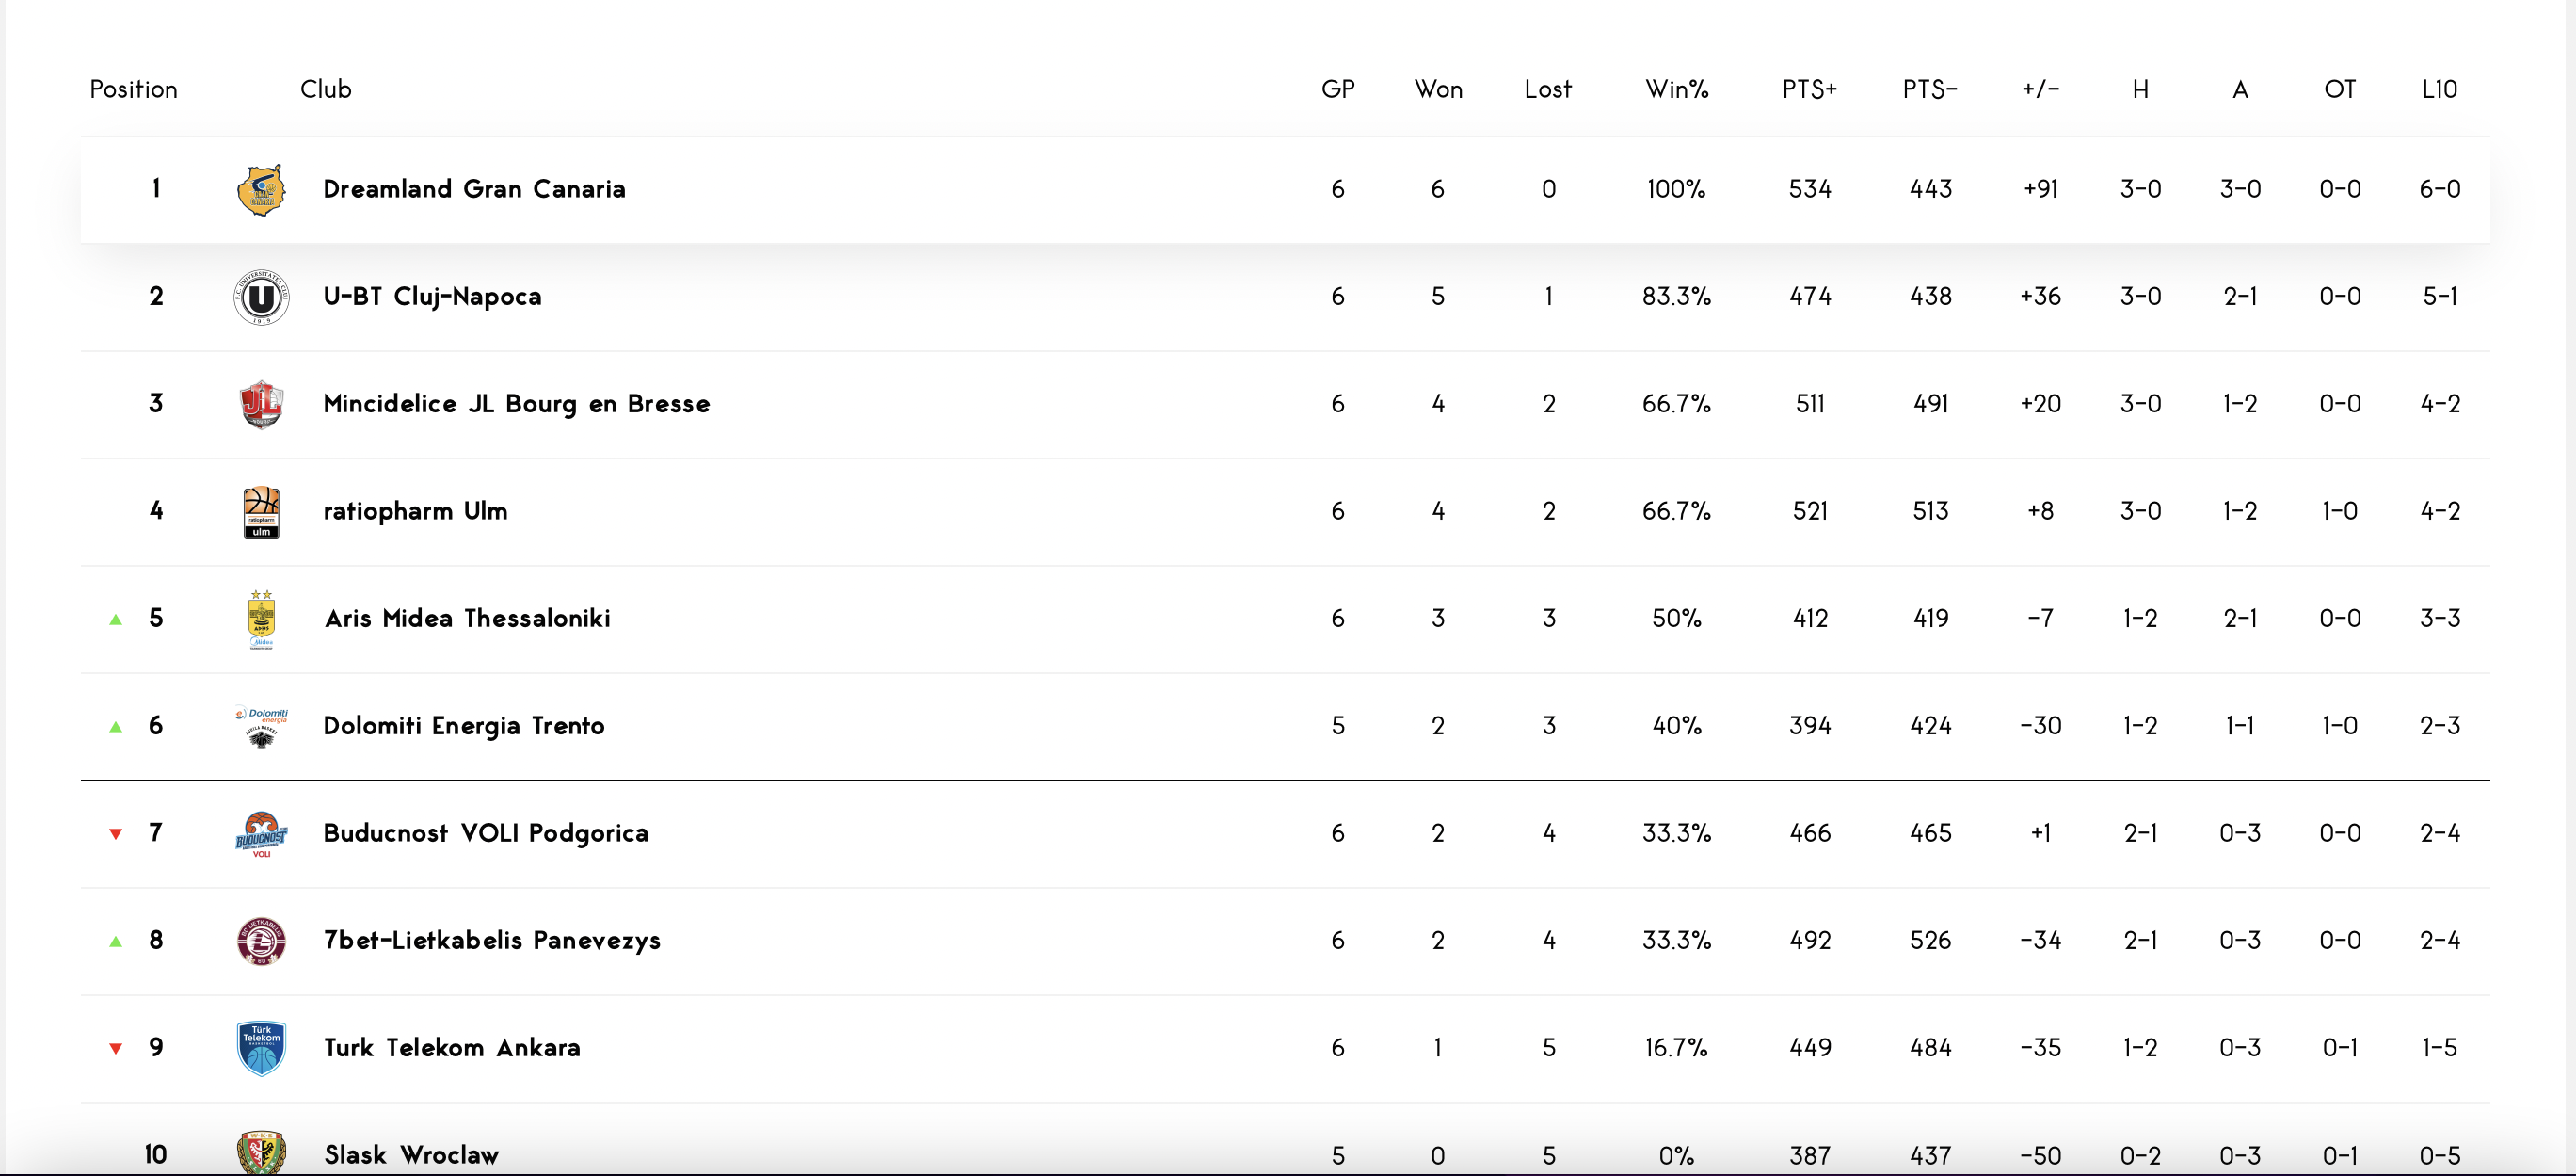Click the Buducnost VOLI Podgorica logo
Image resolution: width=2576 pixels, height=1176 pixels.
click(261, 834)
